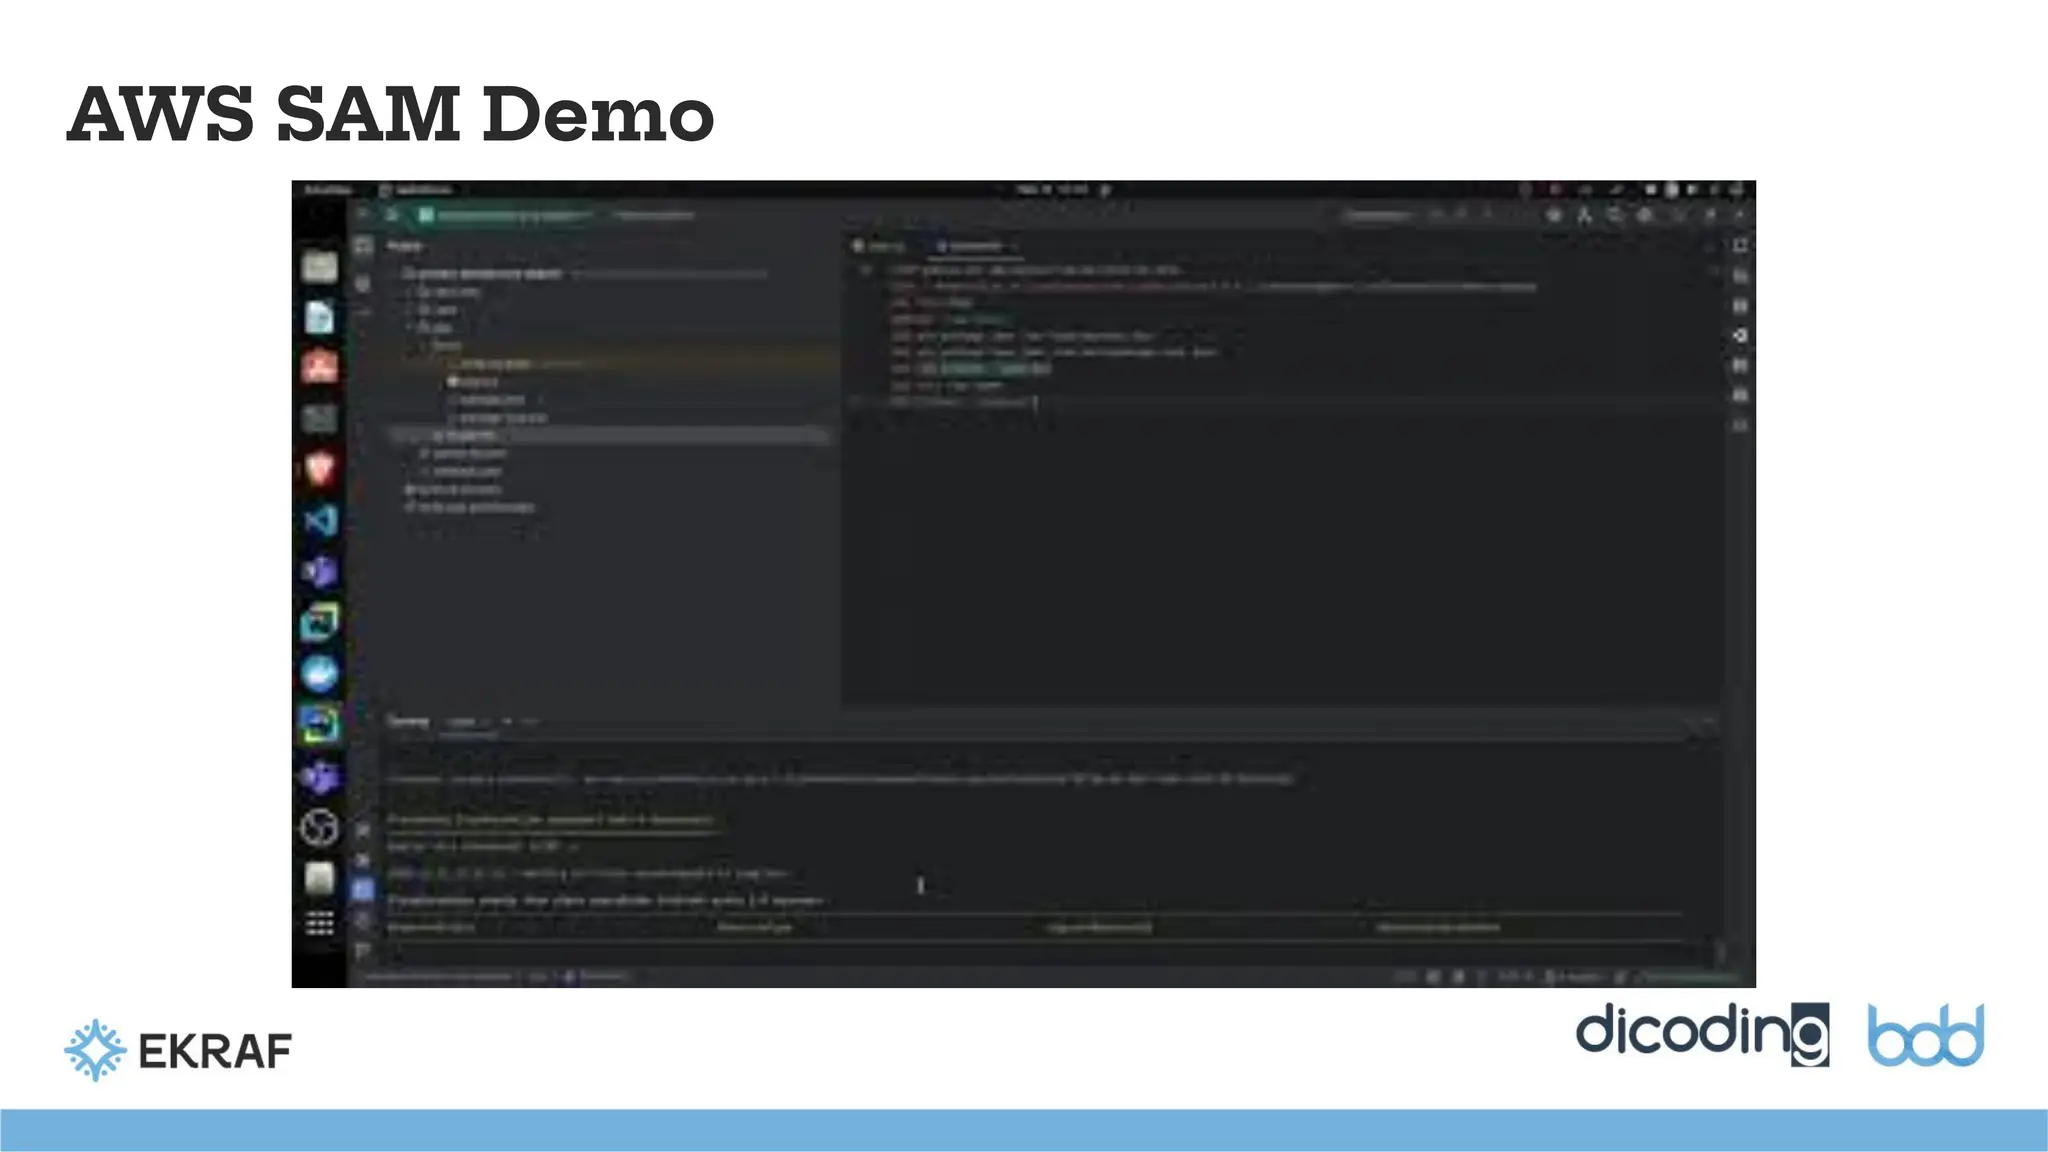
Task: Toggle the highlighted Terminal tool window button
Action: [x=363, y=889]
